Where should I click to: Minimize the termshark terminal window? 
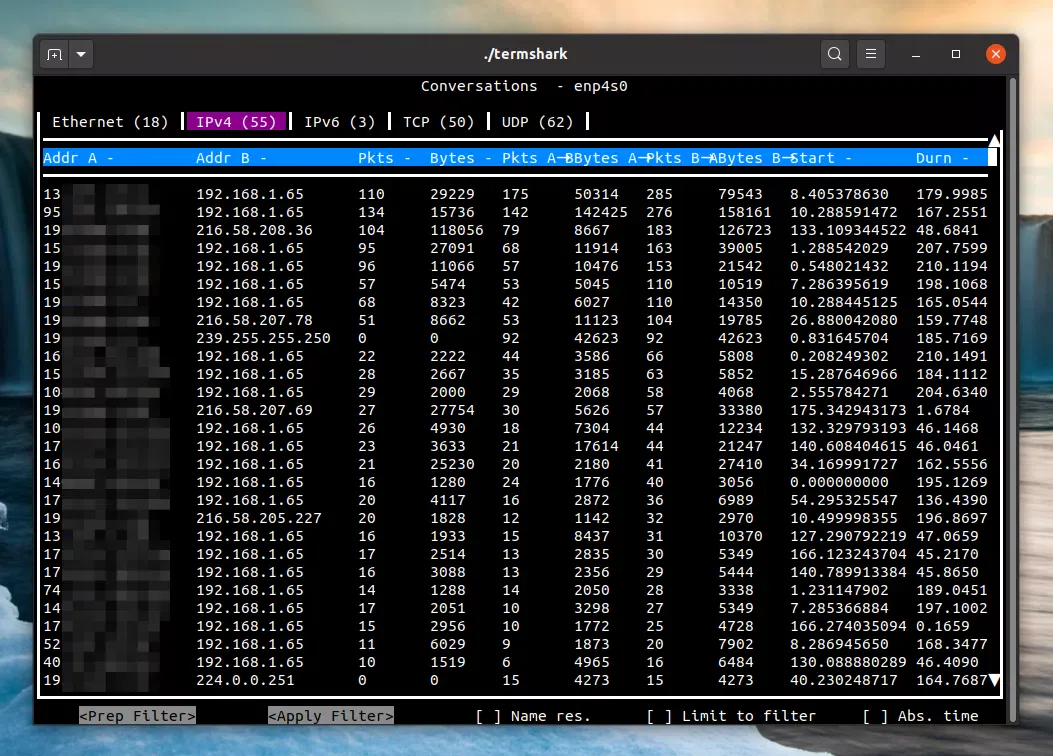(x=917, y=54)
